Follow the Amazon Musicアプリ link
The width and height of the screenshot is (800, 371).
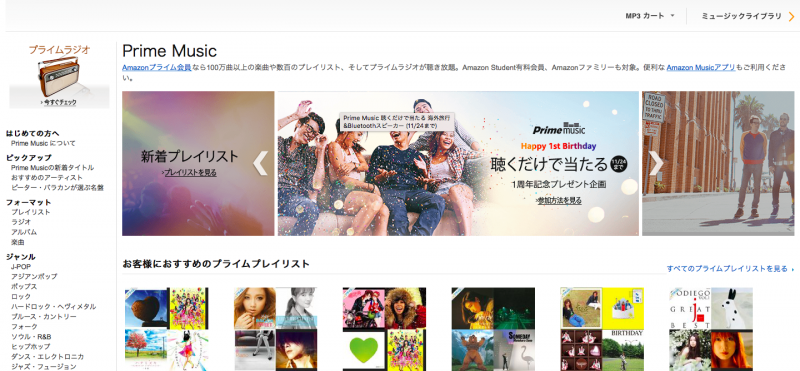(x=701, y=67)
